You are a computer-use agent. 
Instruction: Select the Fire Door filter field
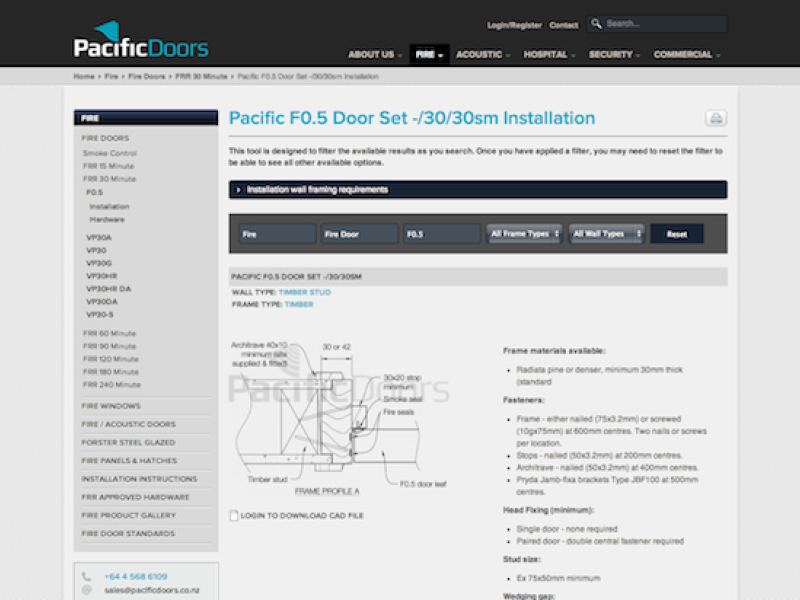(358, 232)
